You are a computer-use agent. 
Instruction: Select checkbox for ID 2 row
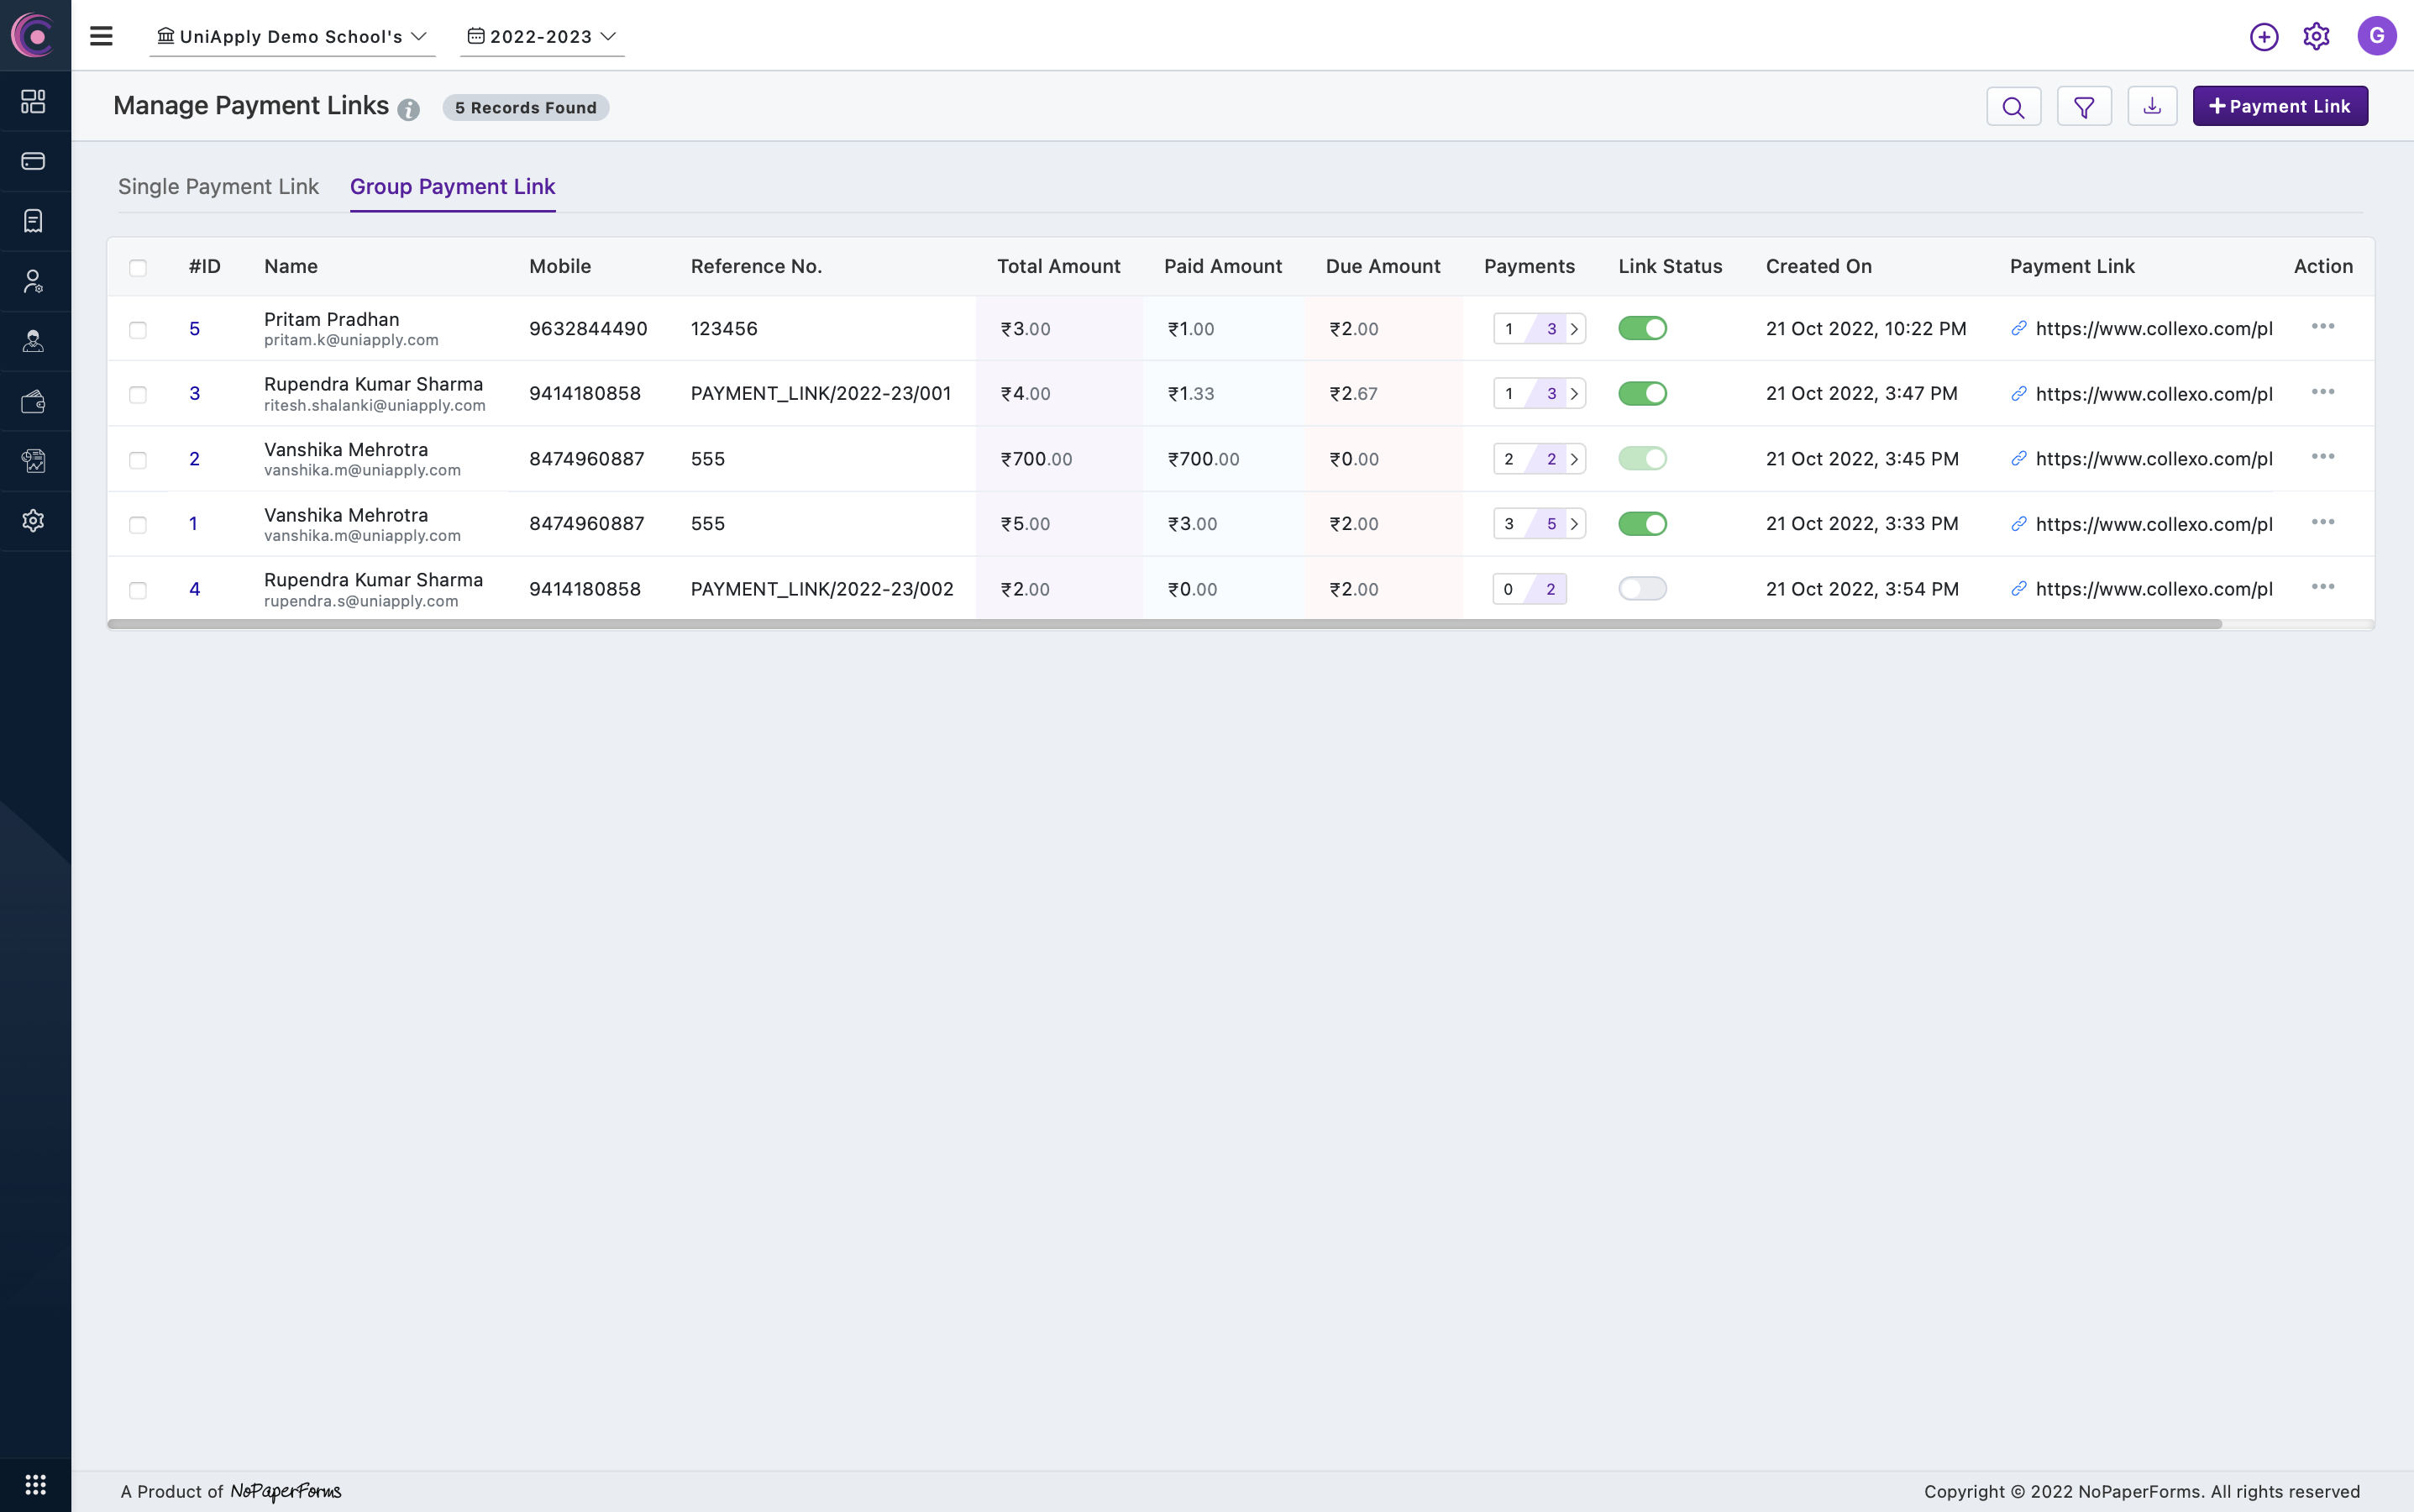click(x=138, y=460)
